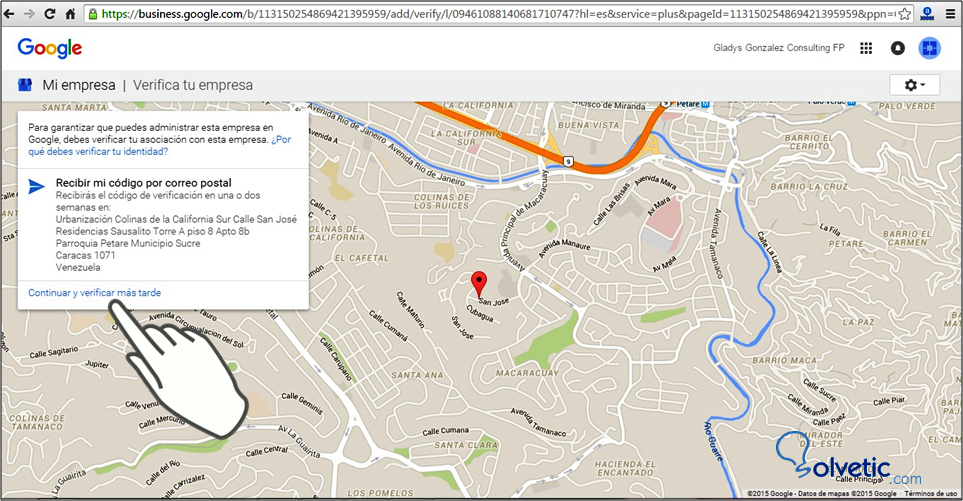Choose Recibir mi código por correo postal
Image resolution: width=963 pixels, height=501 pixels.
(x=144, y=182)
